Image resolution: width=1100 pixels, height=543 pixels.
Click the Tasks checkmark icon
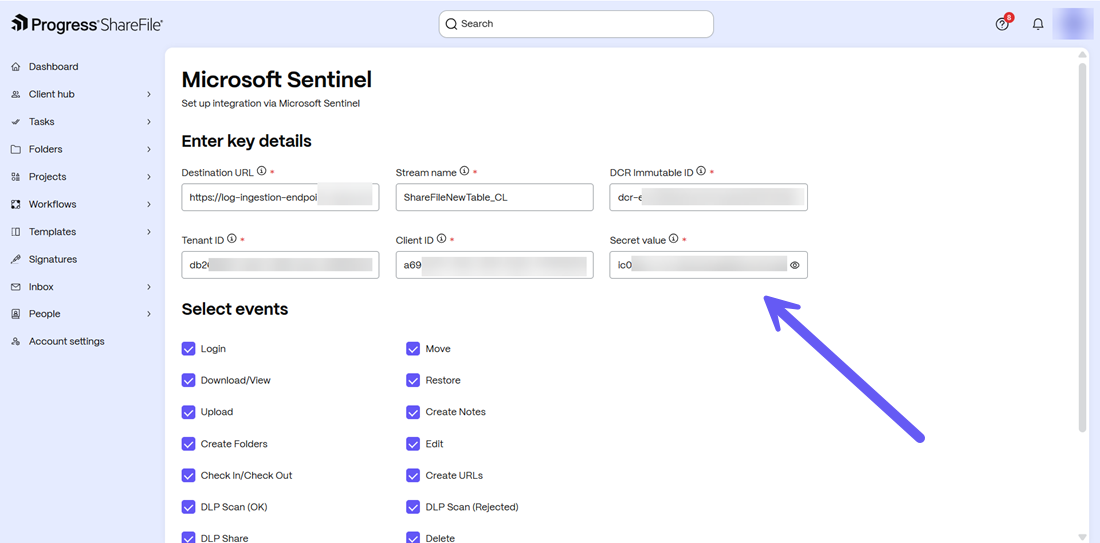point(15,121)
